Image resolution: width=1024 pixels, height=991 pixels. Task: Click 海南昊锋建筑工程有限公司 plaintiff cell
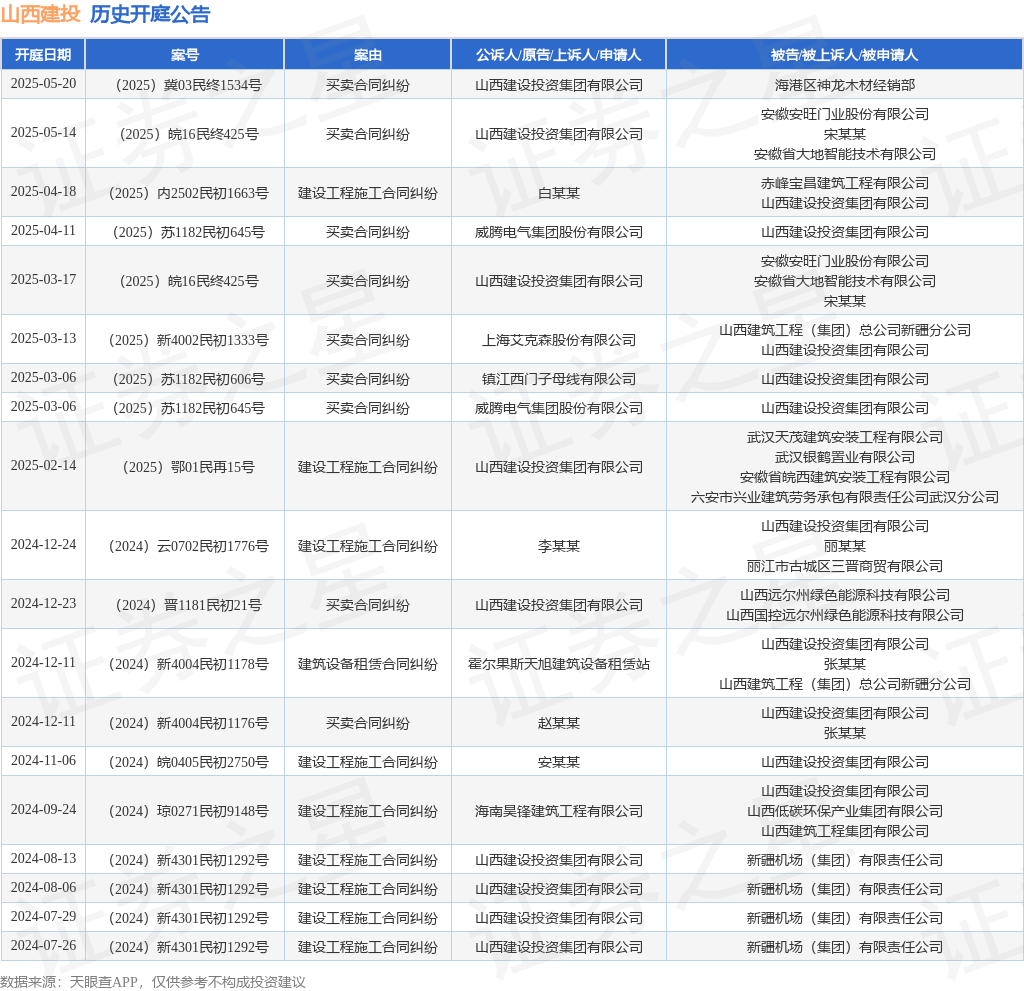[558, 811]
